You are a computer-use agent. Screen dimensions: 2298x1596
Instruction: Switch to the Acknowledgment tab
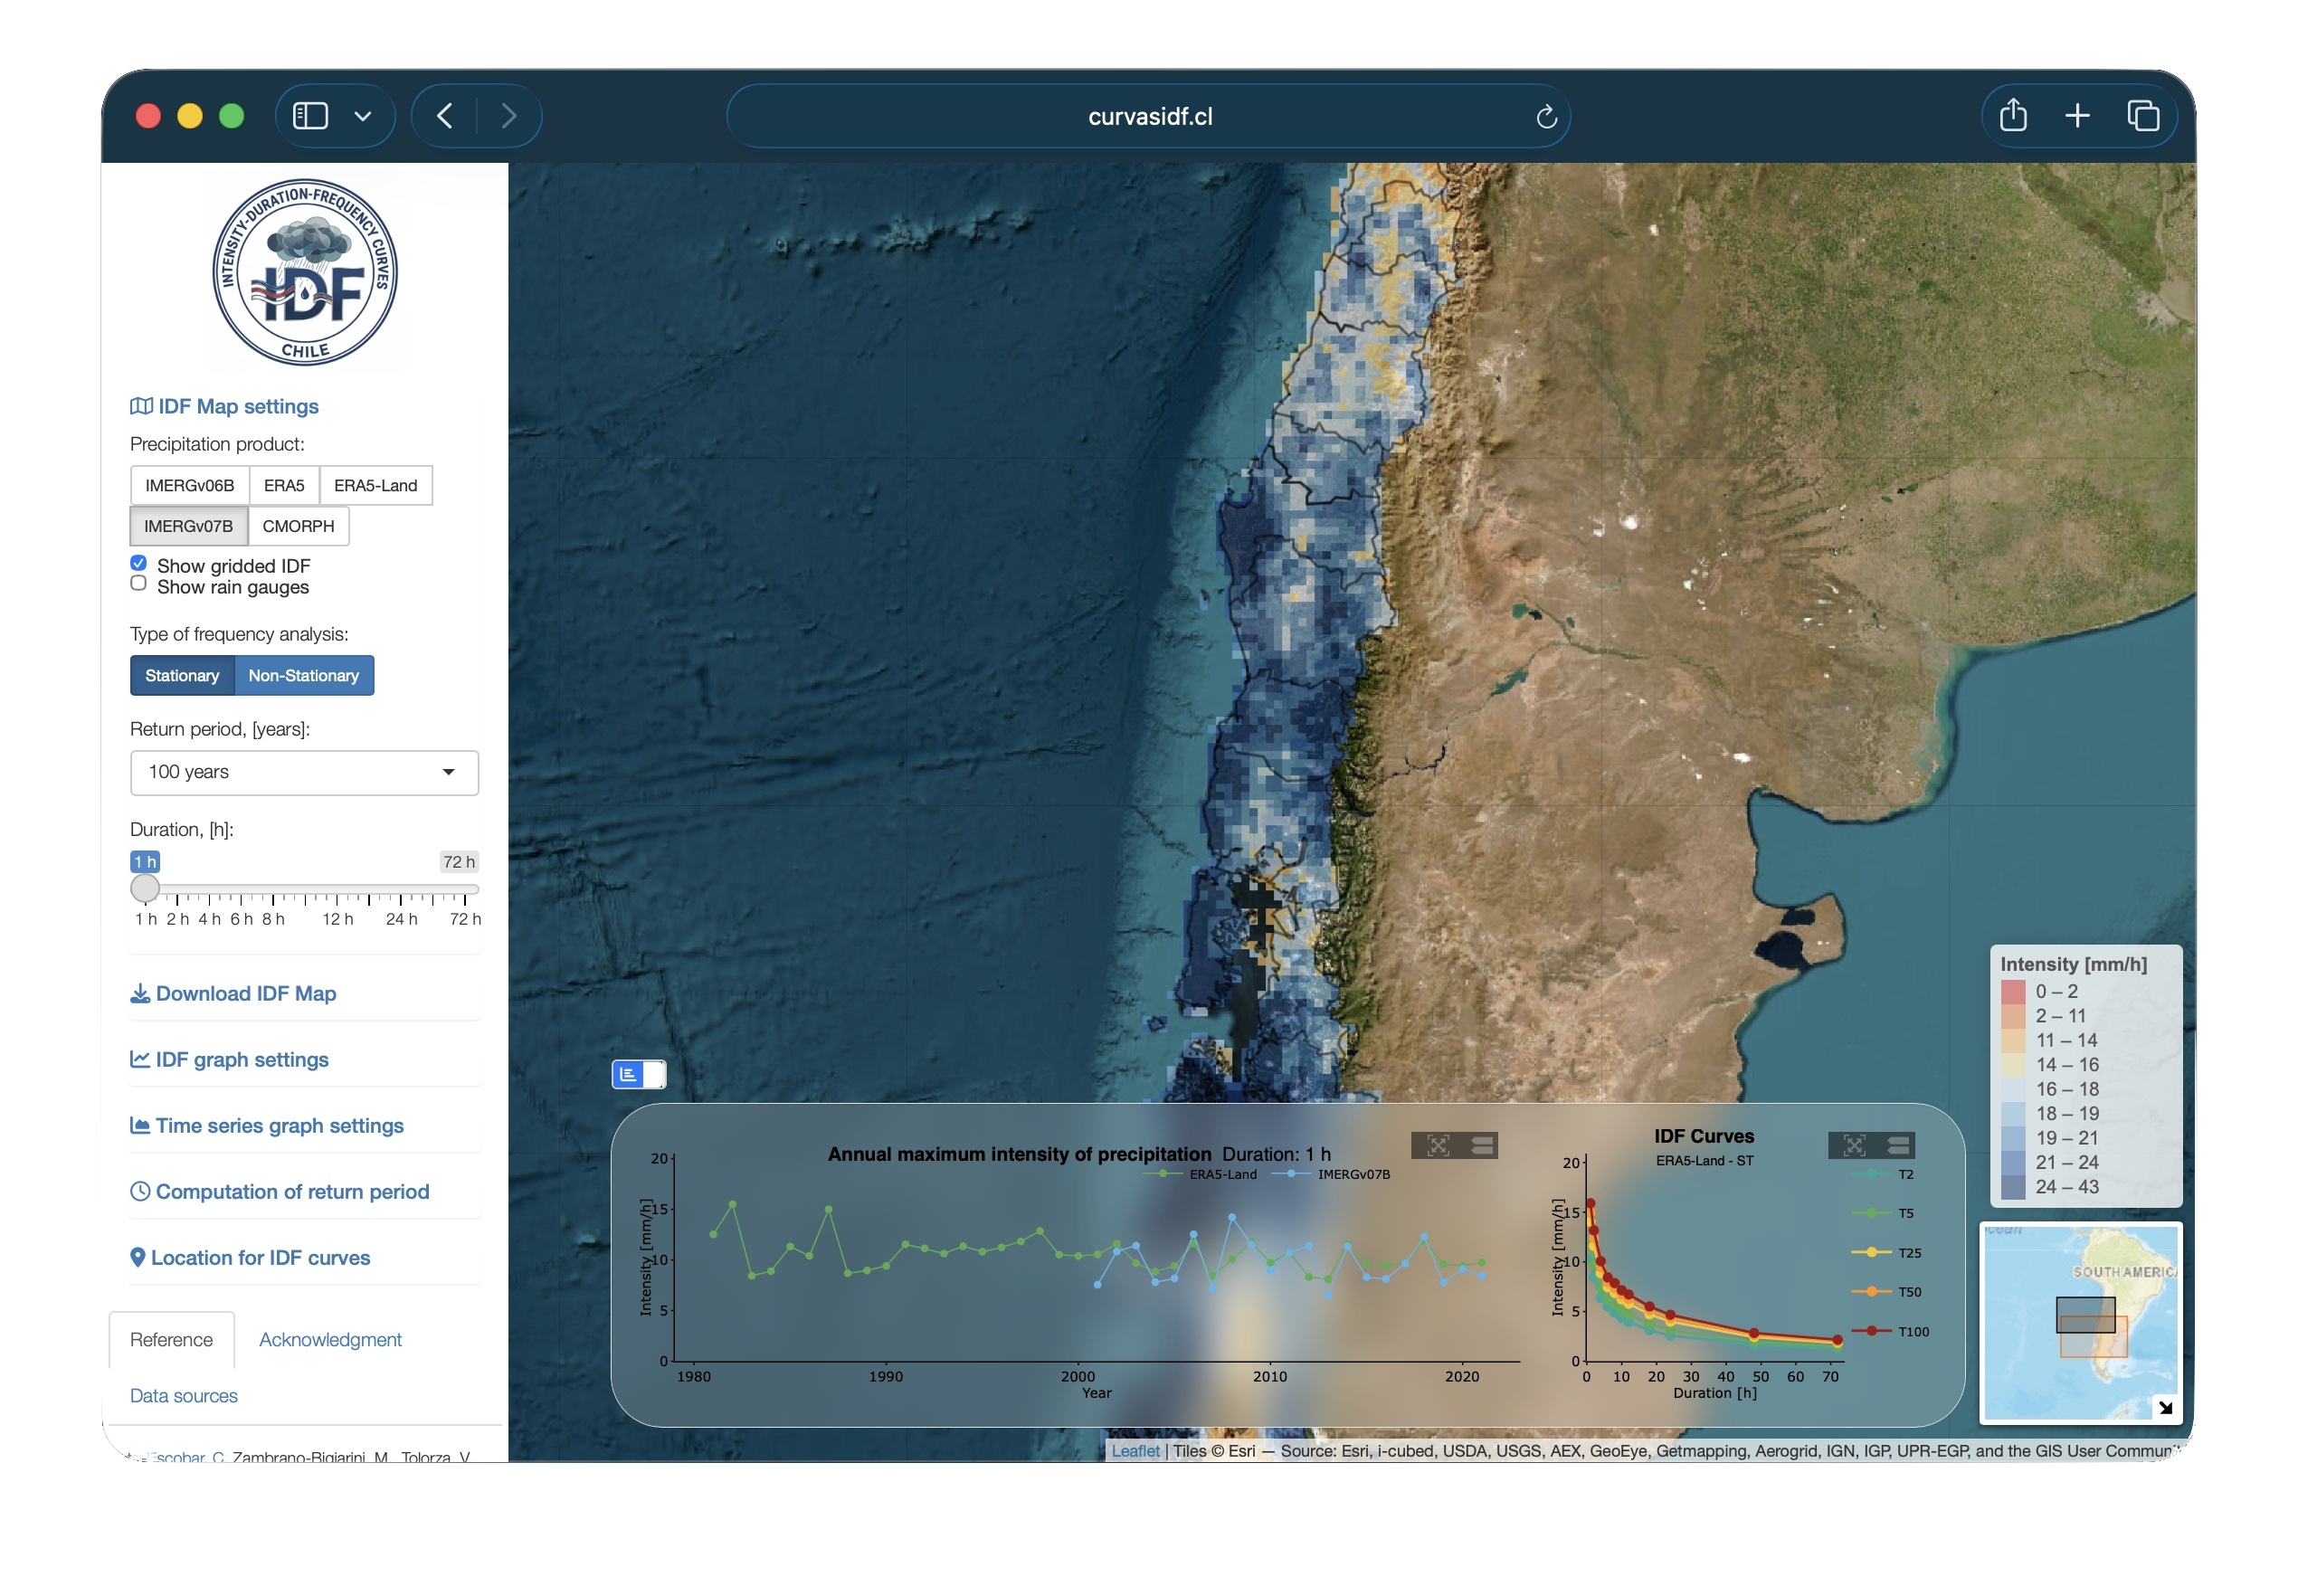(330, 1339)
